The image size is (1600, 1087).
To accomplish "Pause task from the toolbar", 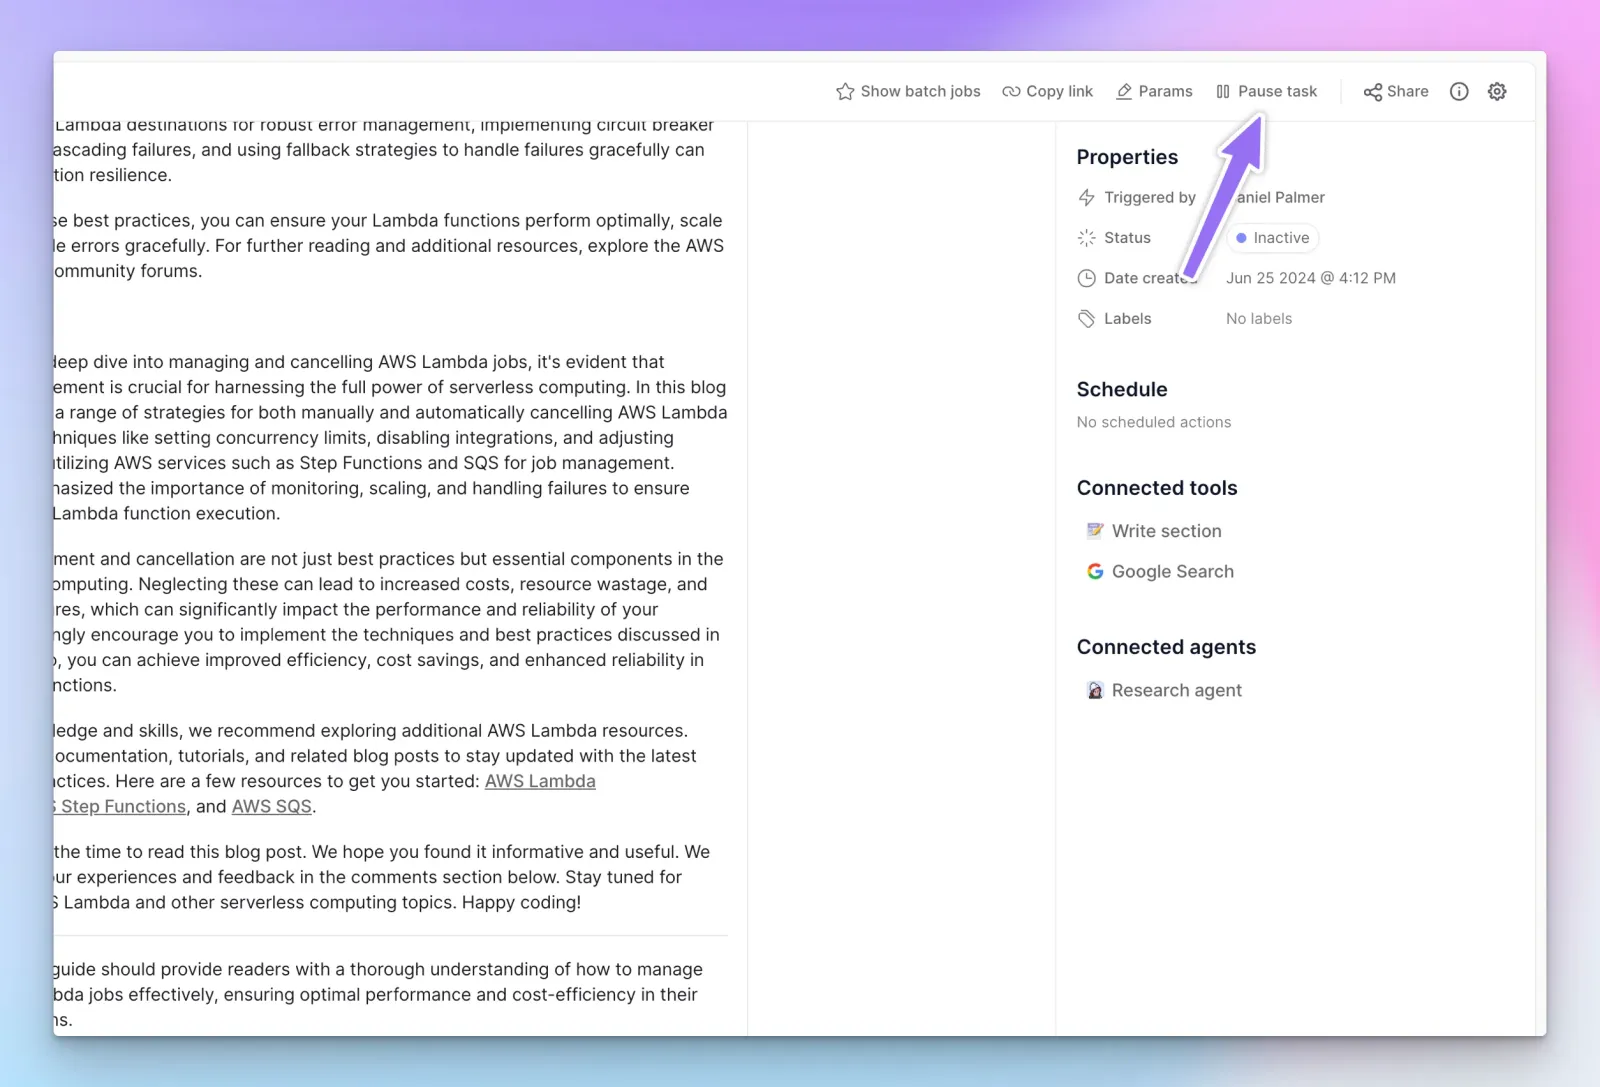I will 1267,92.
